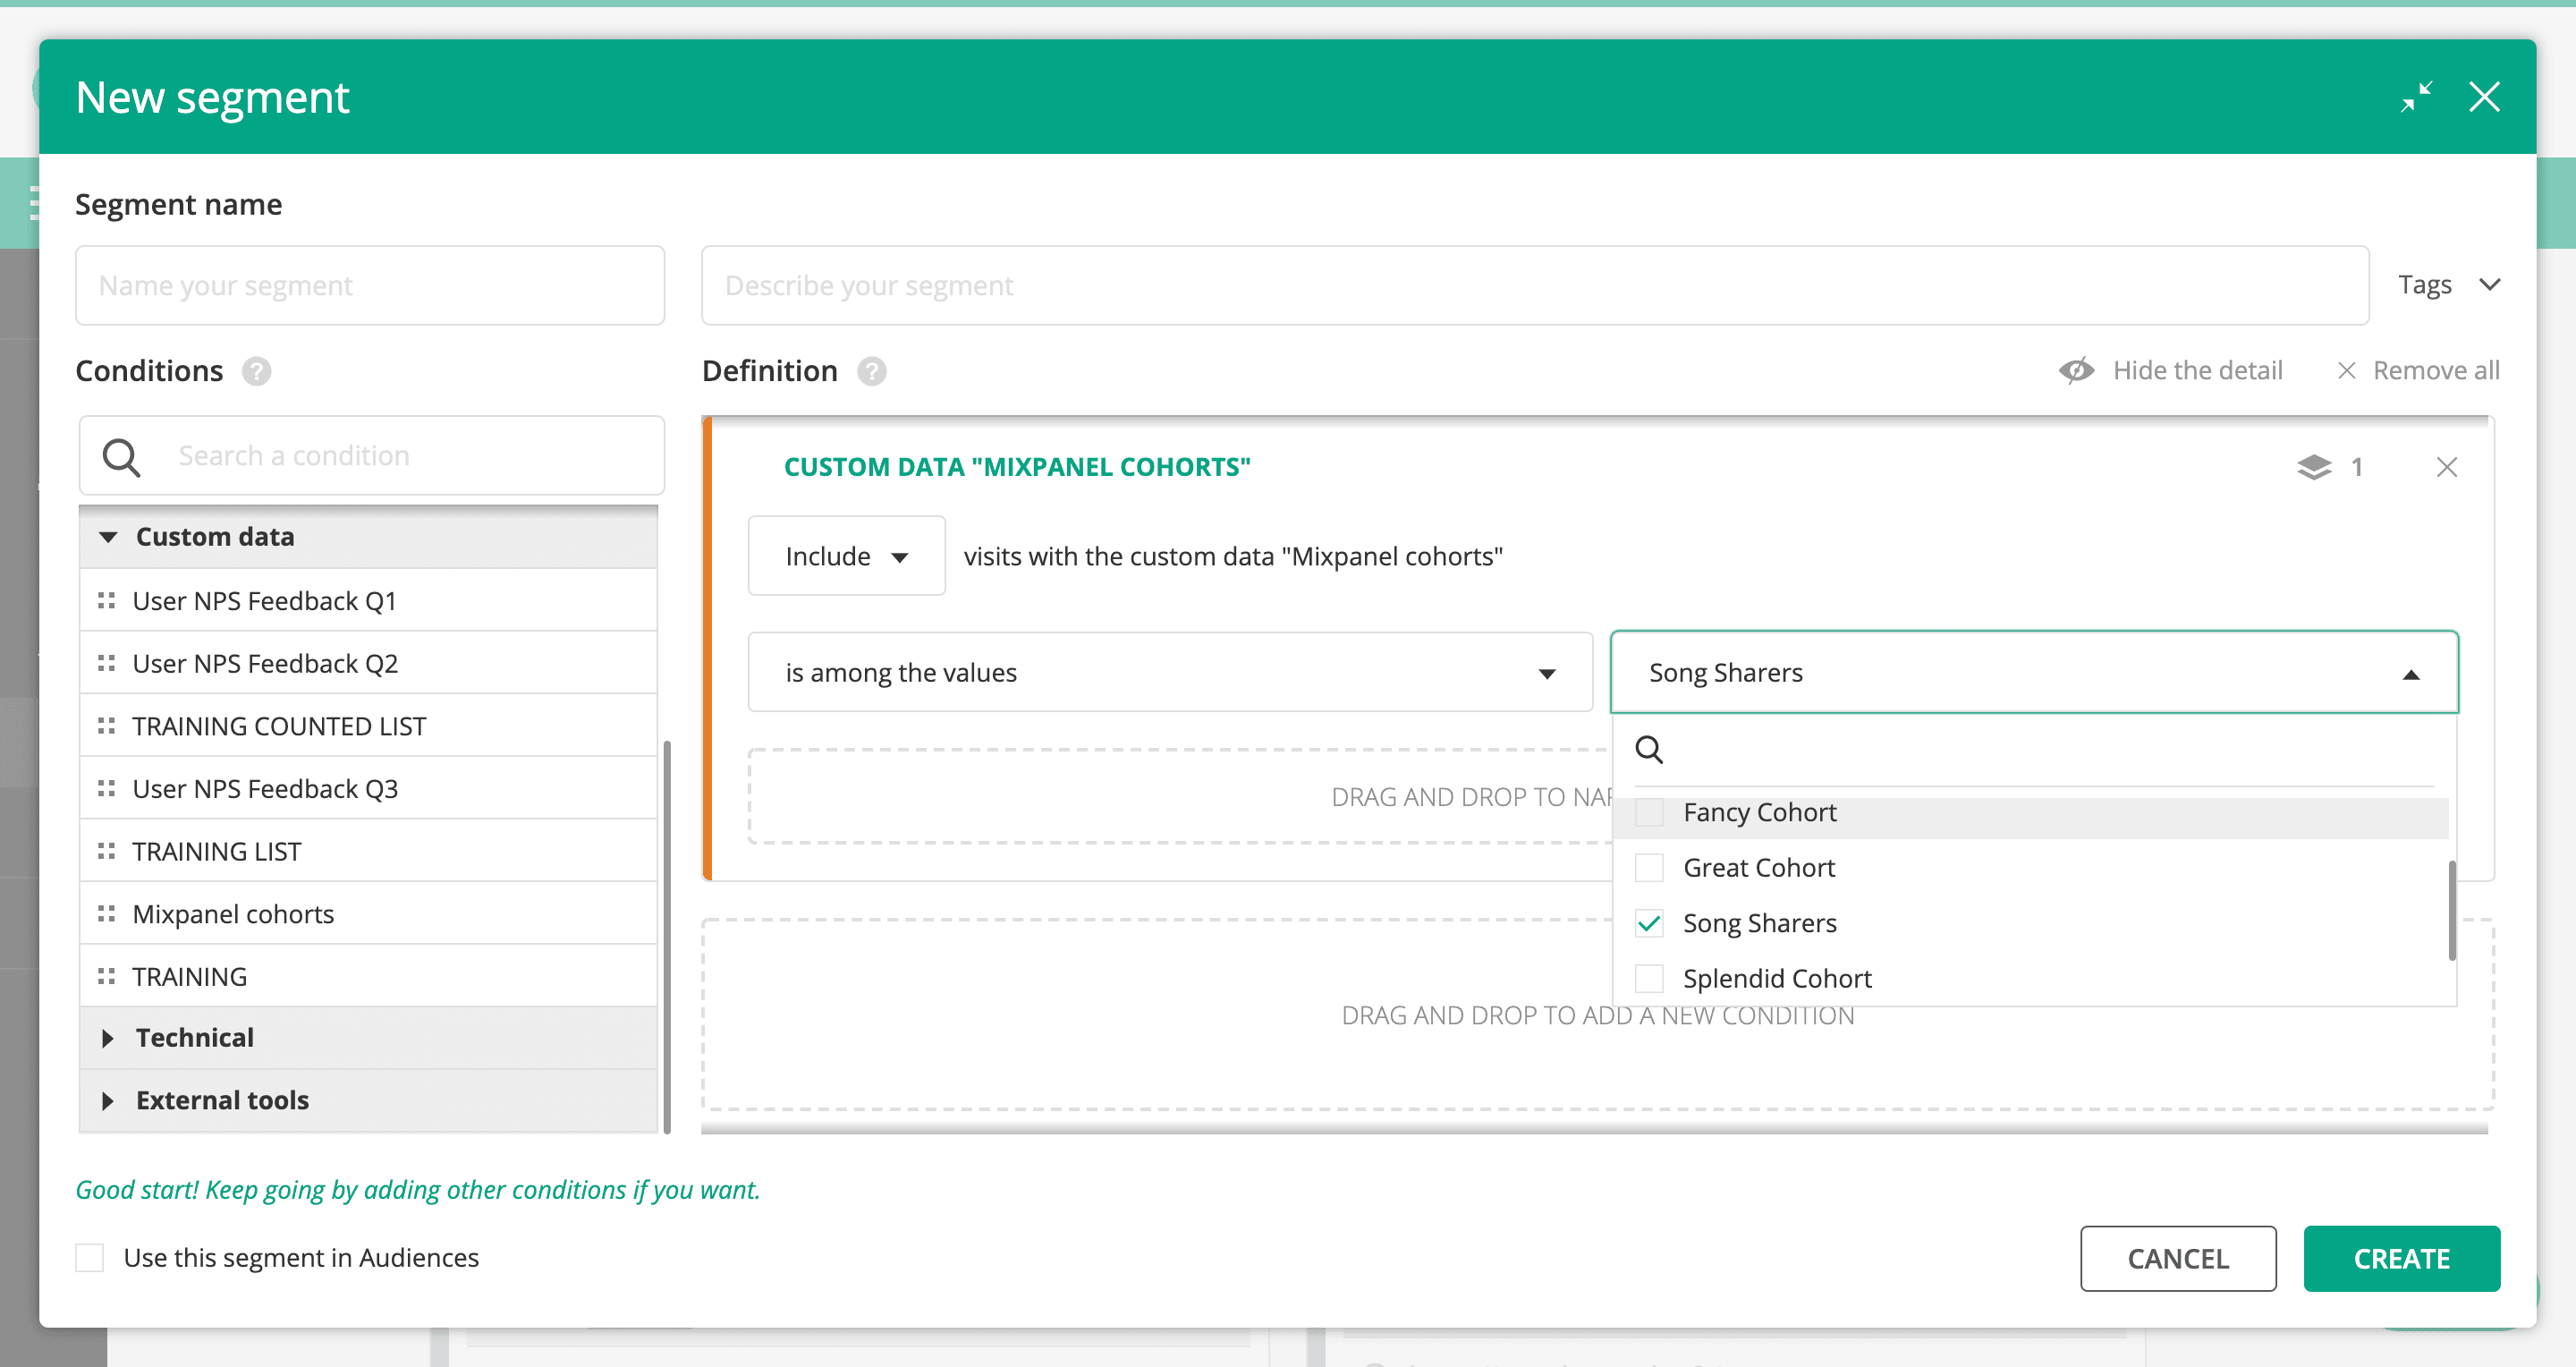
Task: Select Splendid Cohort from the list
Action: tap(1776, 979)
